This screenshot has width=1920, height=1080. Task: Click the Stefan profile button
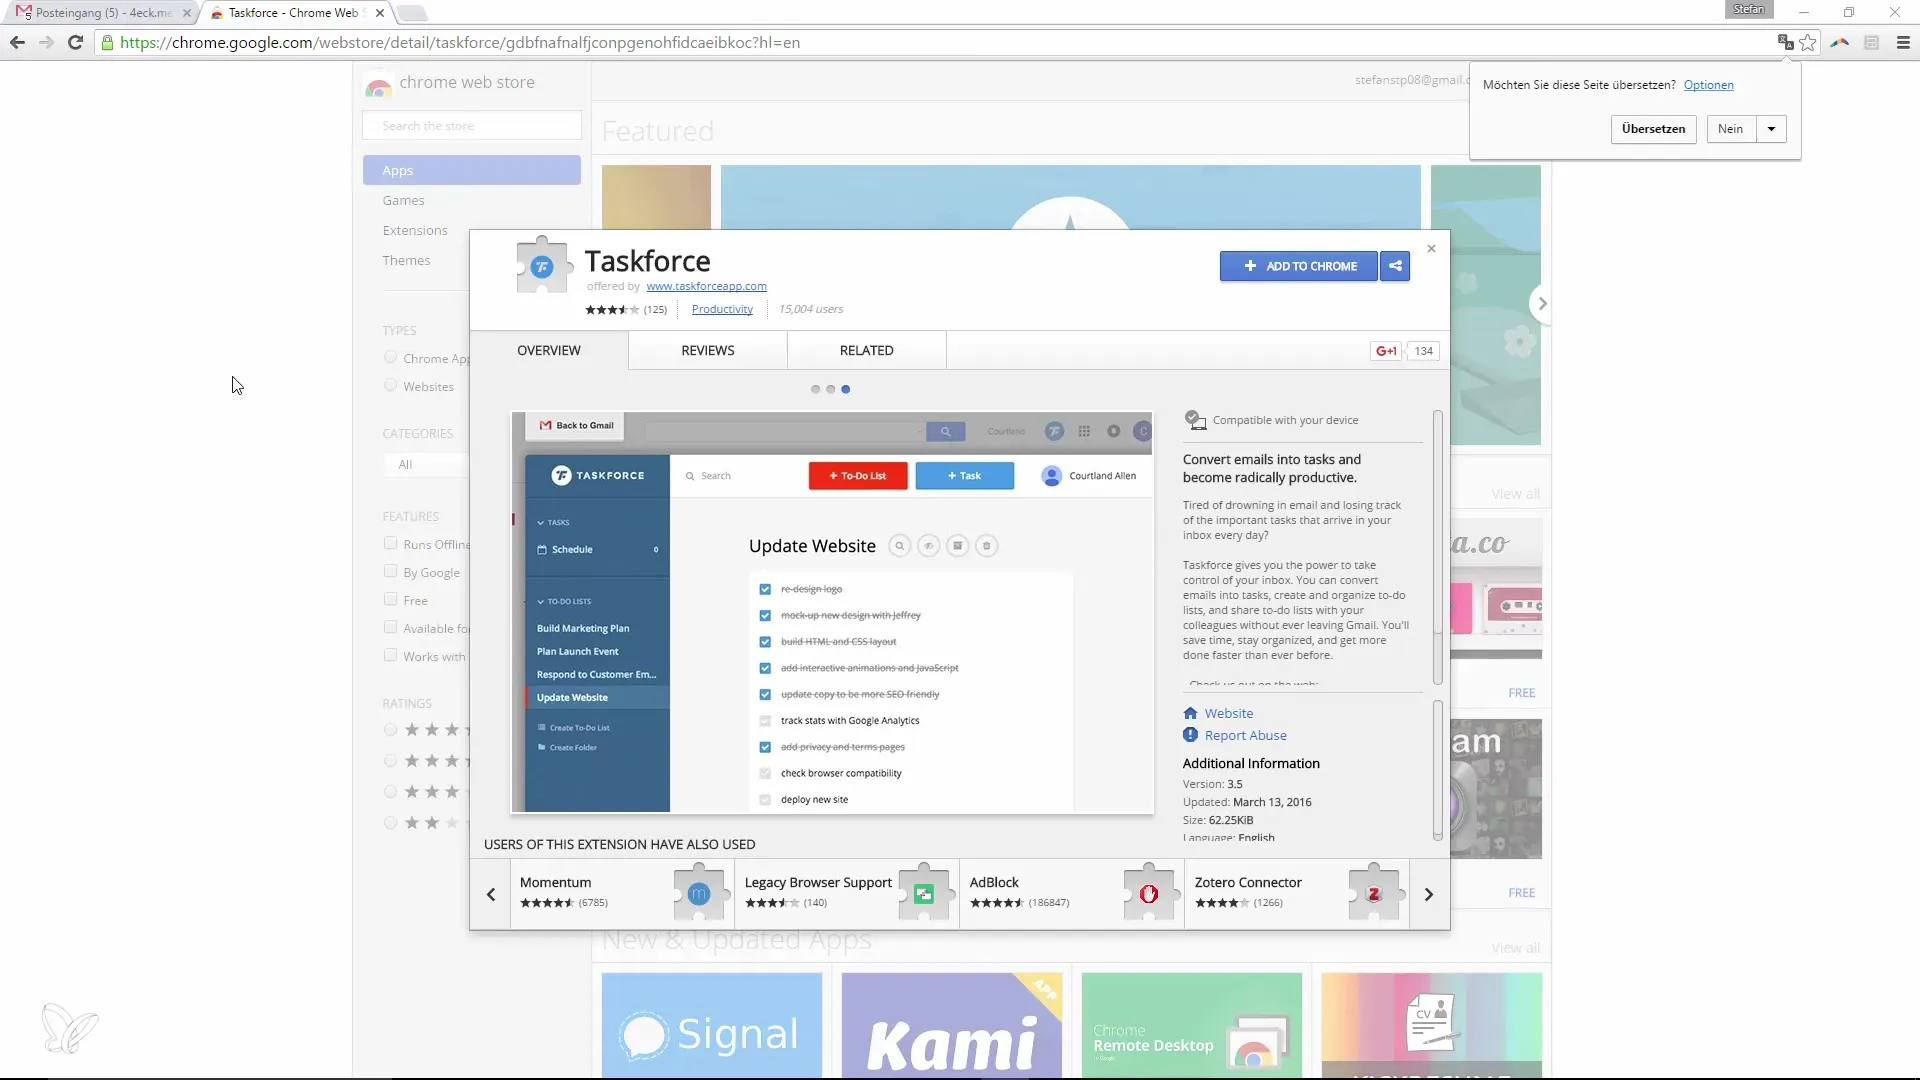[x=1749, y=9]
